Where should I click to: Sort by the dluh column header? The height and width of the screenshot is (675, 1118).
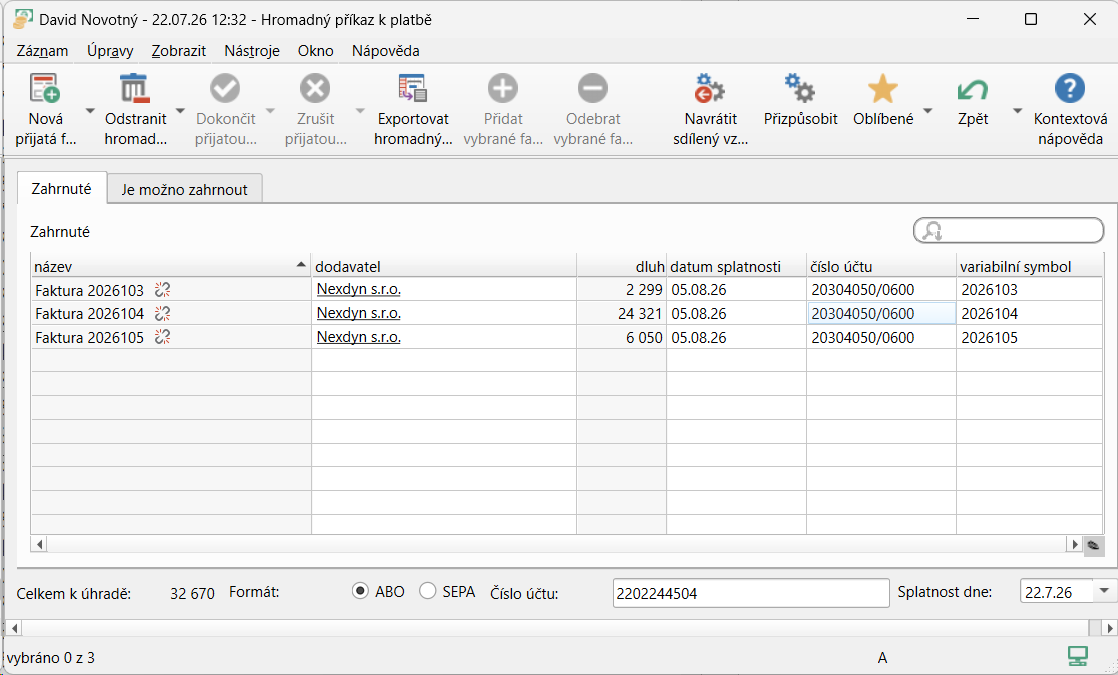click(621, 267)
